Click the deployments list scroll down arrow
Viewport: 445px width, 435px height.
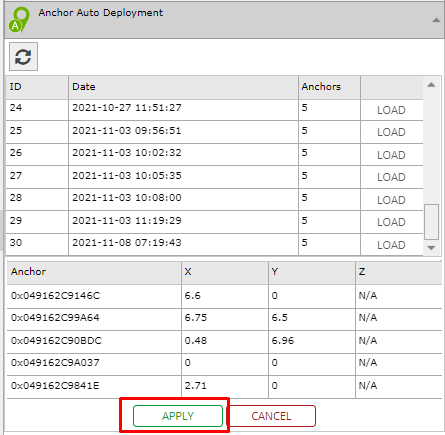(431, 248)
